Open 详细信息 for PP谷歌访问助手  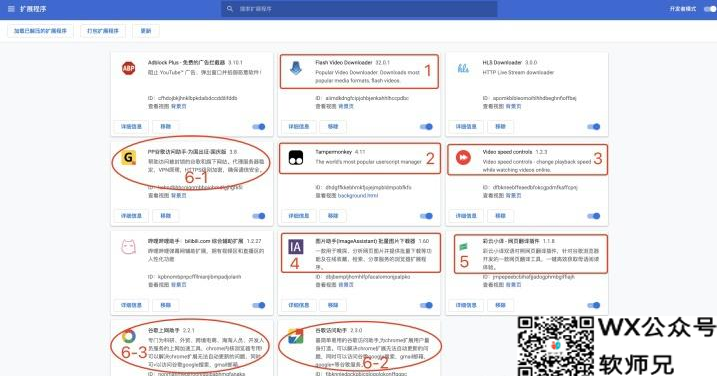point(131,216)
